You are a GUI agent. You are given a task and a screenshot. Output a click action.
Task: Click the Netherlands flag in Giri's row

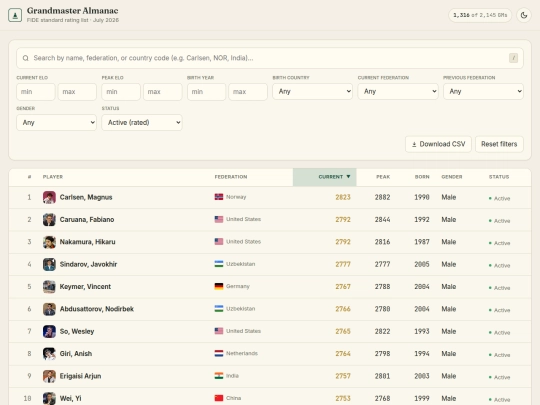(x=219, y=353)
